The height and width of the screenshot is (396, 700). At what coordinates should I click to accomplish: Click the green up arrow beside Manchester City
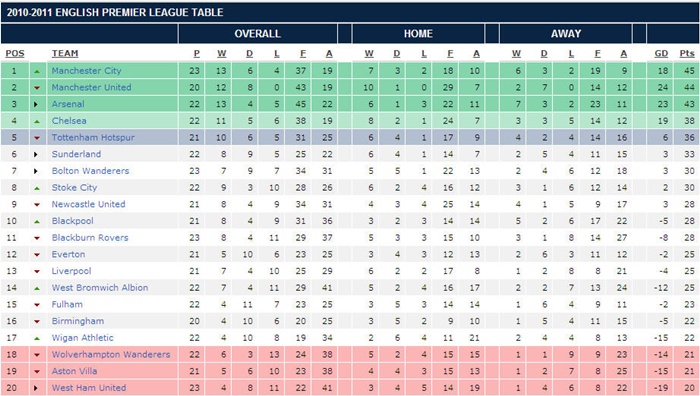(37, 71)
